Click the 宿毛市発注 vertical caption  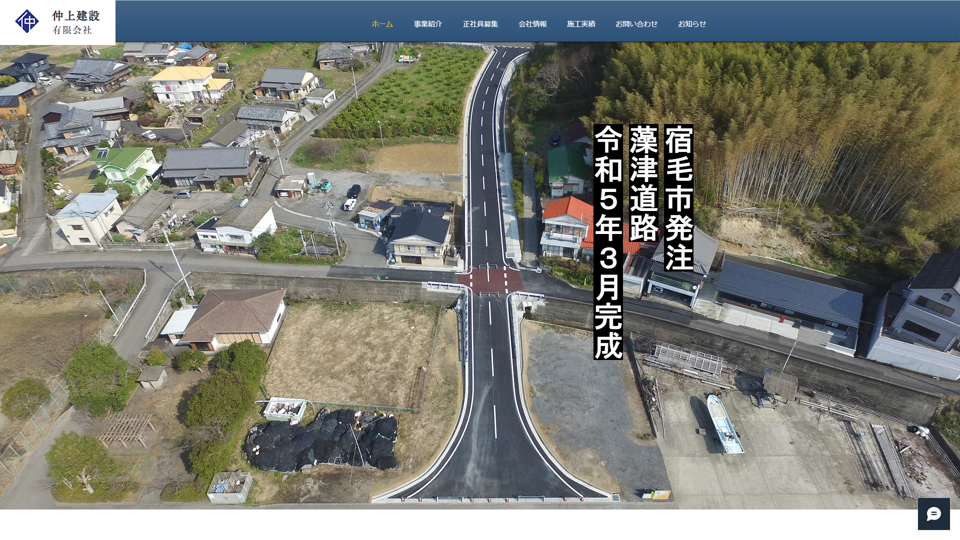pos(679,197)
